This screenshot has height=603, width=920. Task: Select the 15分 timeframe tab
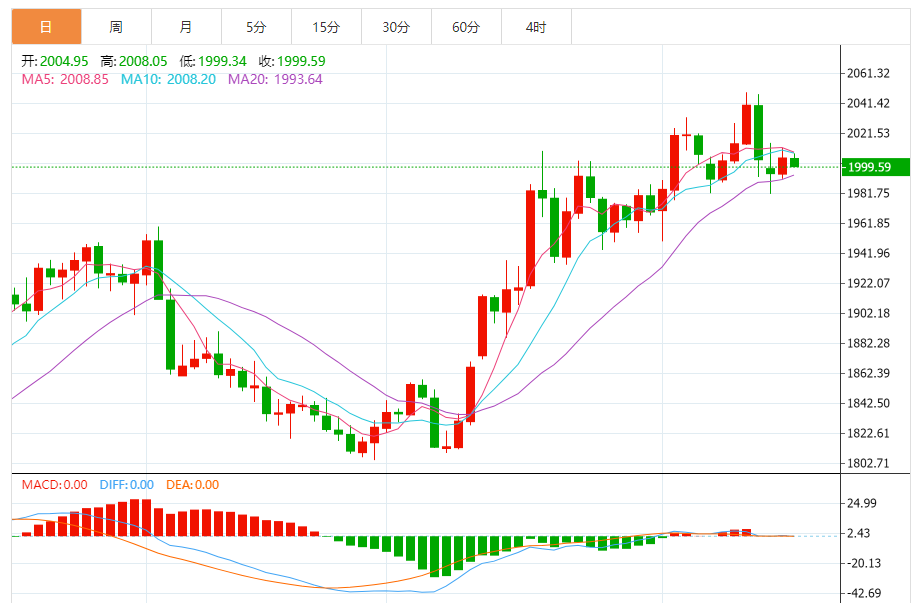pyautogui.click(x=326, y=27)
